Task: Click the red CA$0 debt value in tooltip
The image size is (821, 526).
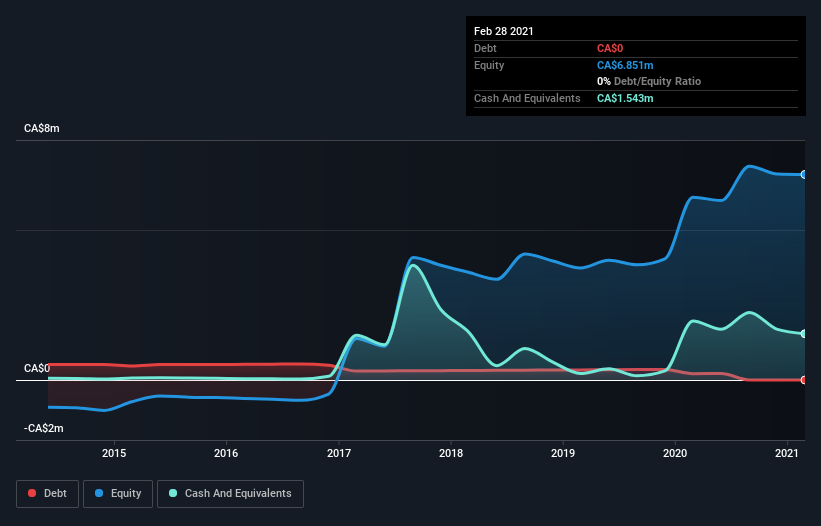Action: click(610, 49)
